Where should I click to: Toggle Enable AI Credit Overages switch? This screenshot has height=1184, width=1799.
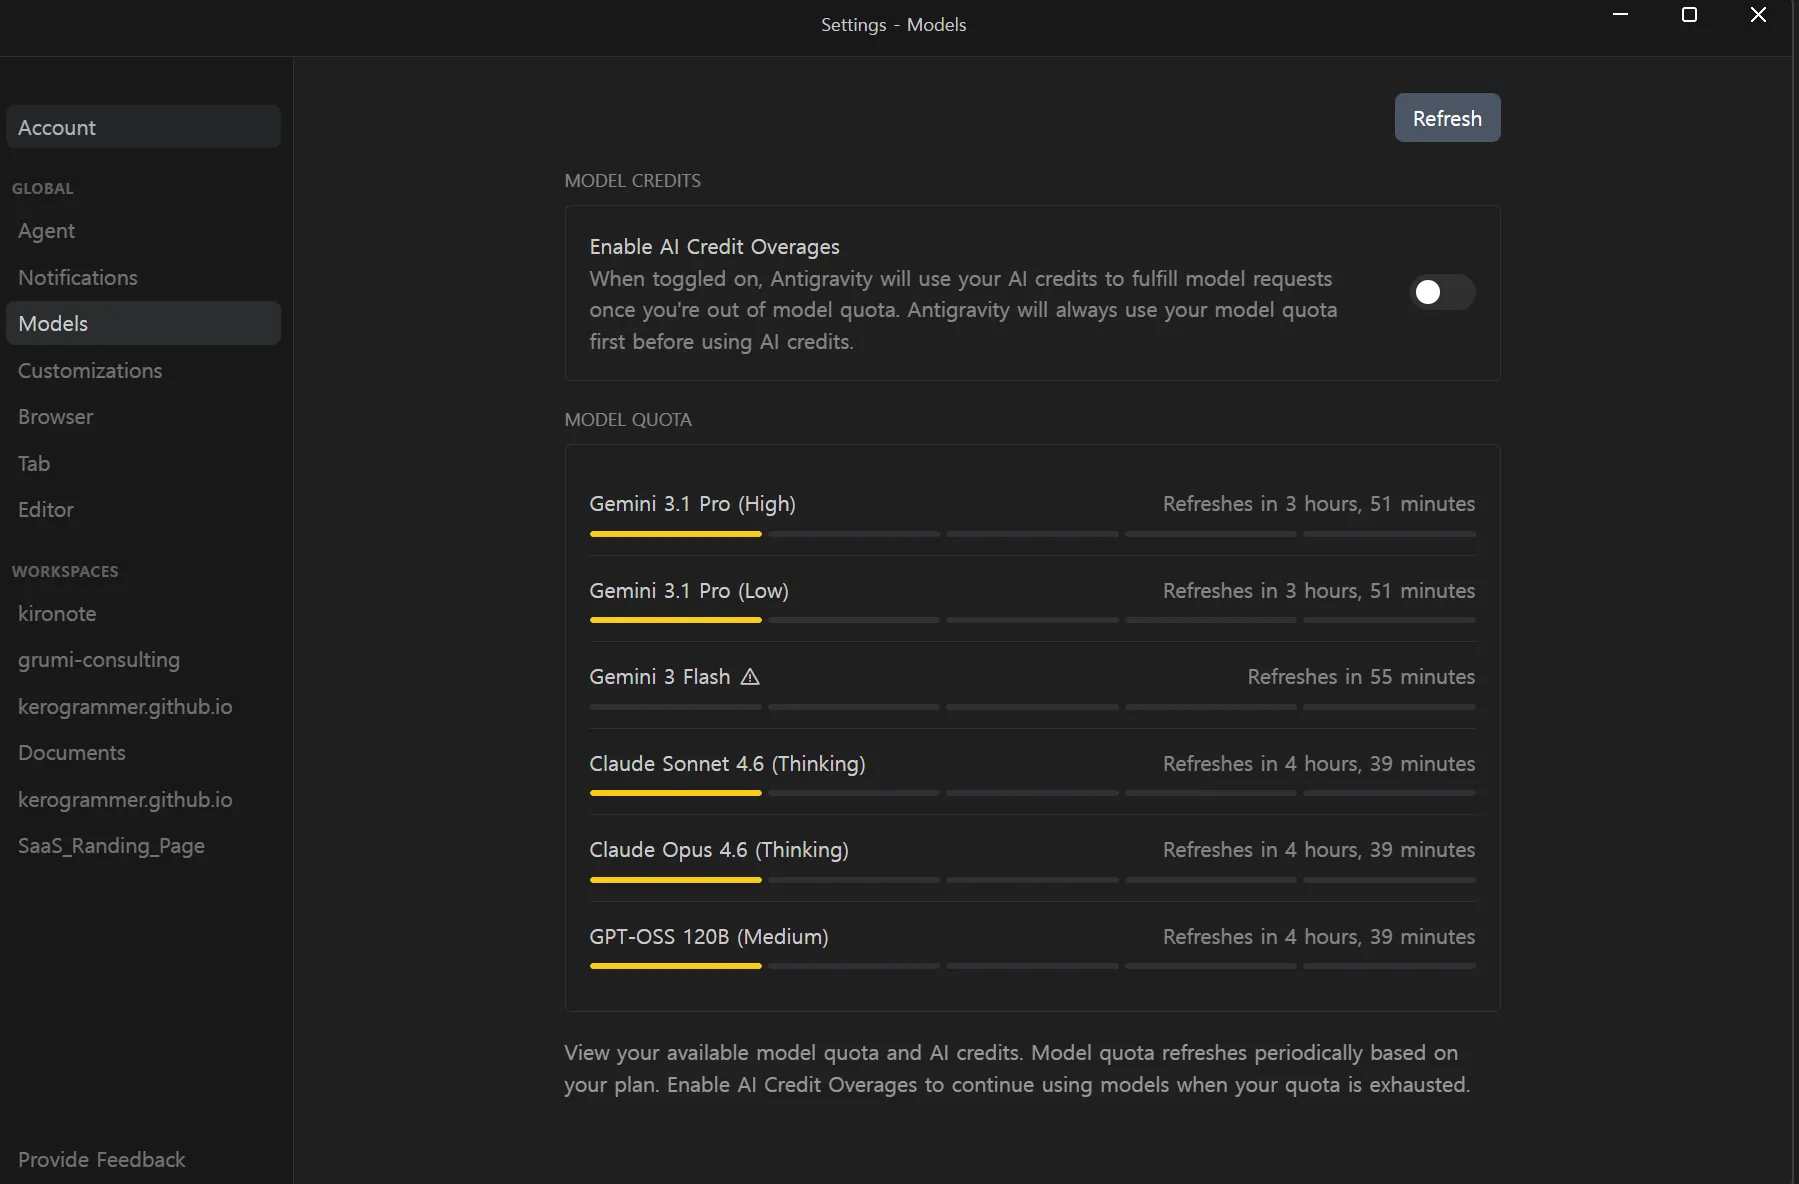[x=1441, y=292]
